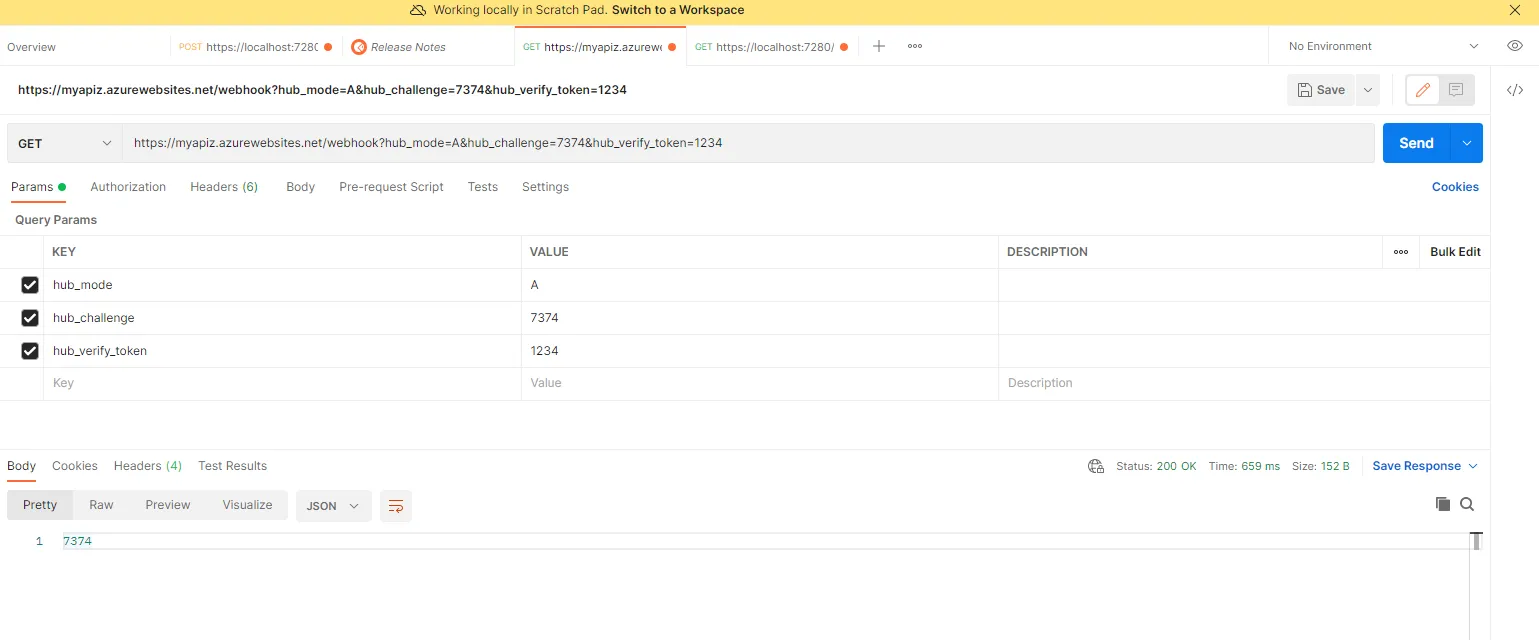Open the POST localhost:7280 request tab

256,47
